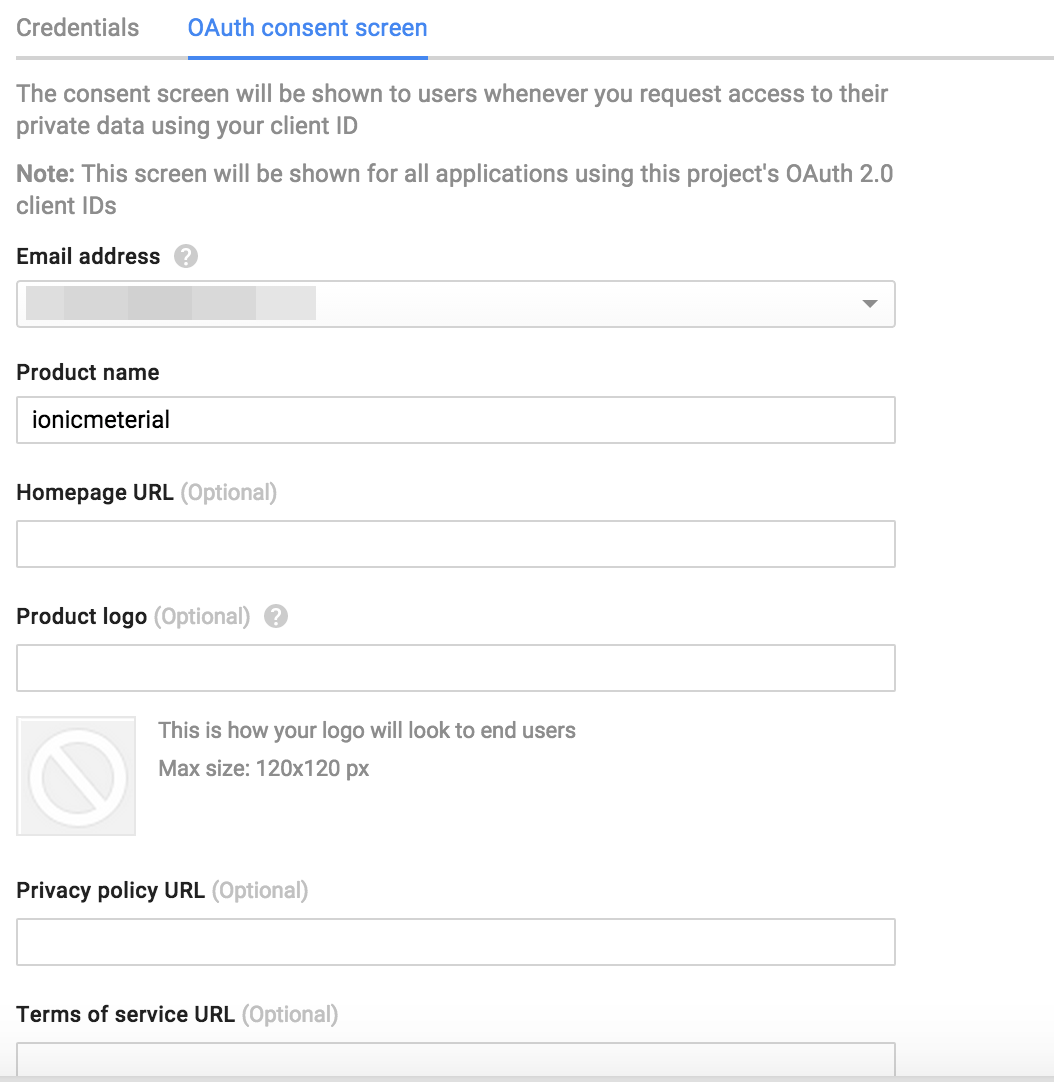The height and width of the screenshot is (1082, 1054).
Task: Click into the Homepage URL input box
Action: 455,544
